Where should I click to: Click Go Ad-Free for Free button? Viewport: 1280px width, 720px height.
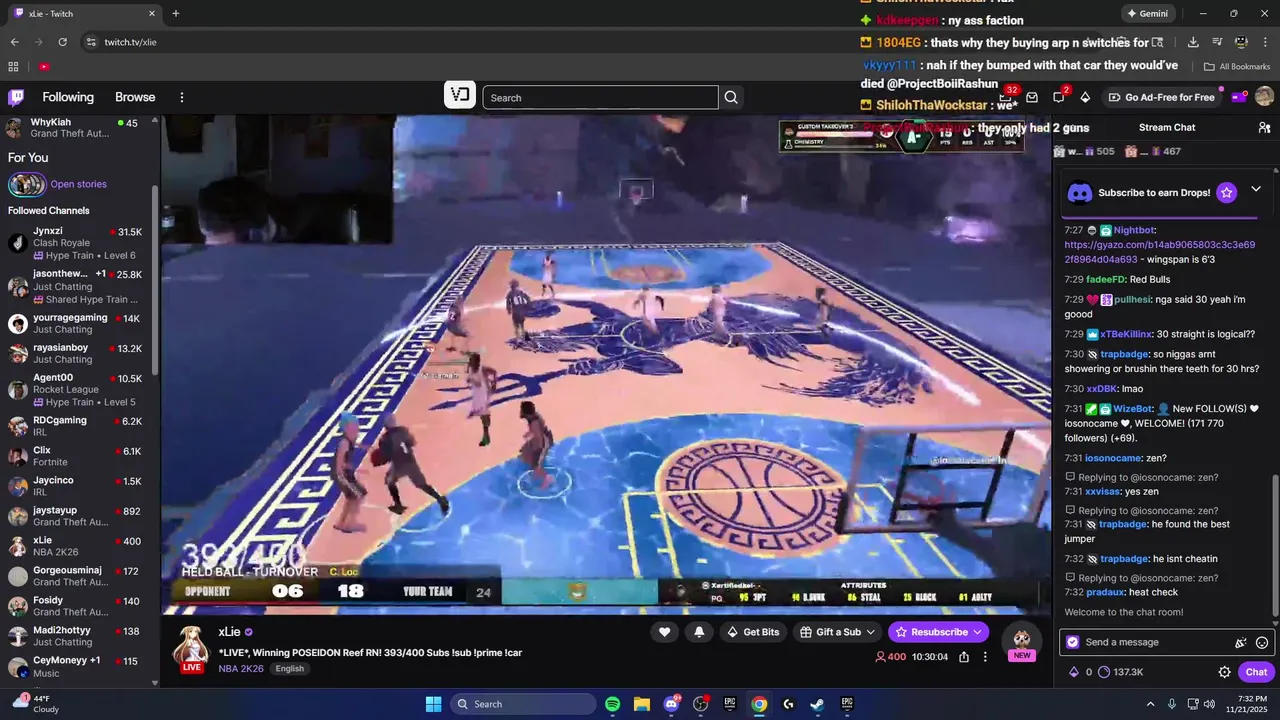click(1161, 97)
